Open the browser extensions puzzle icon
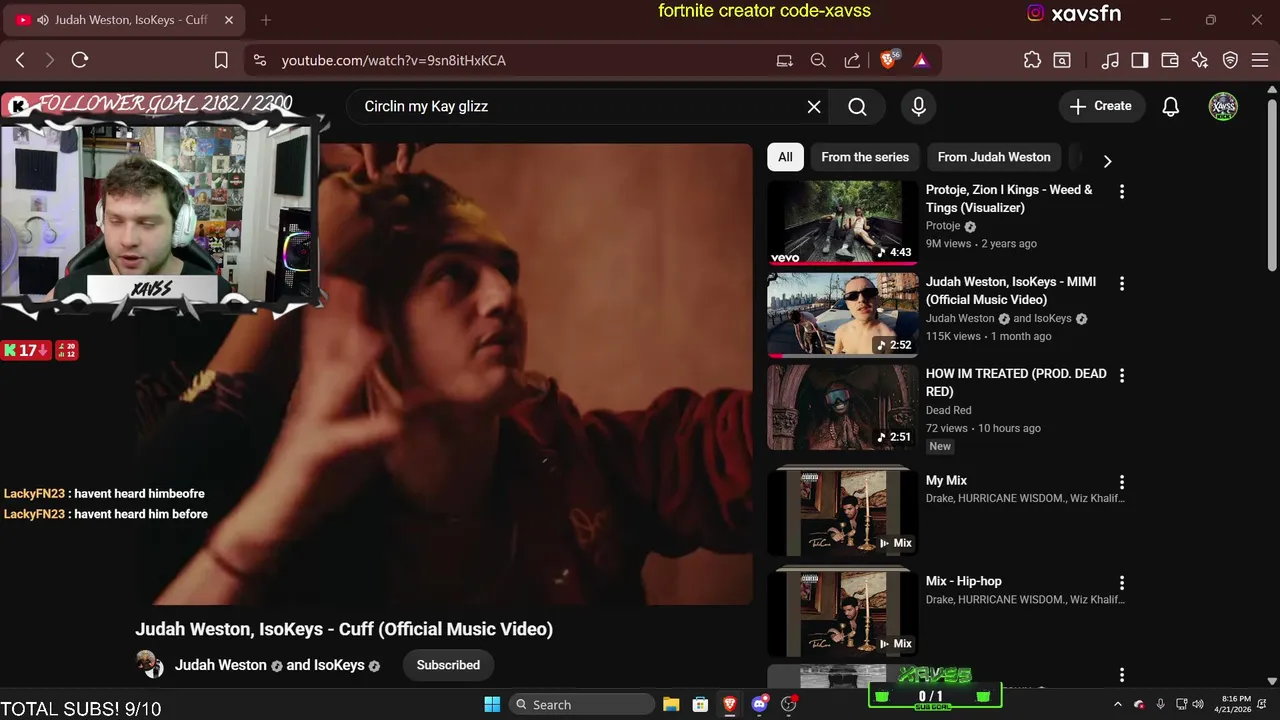 (1032, 60)
